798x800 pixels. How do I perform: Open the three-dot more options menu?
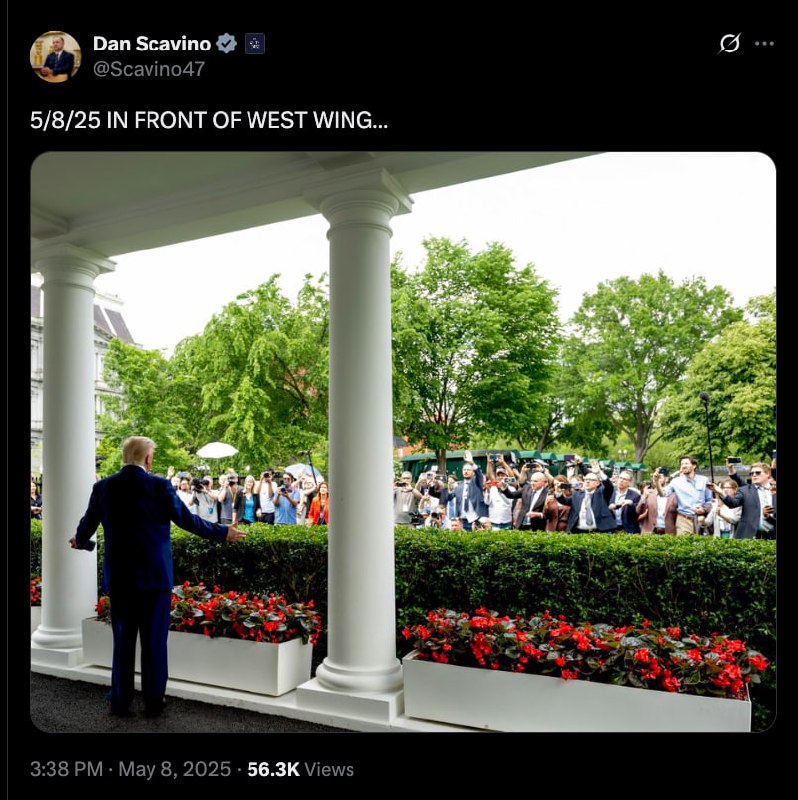coord(764,44)
